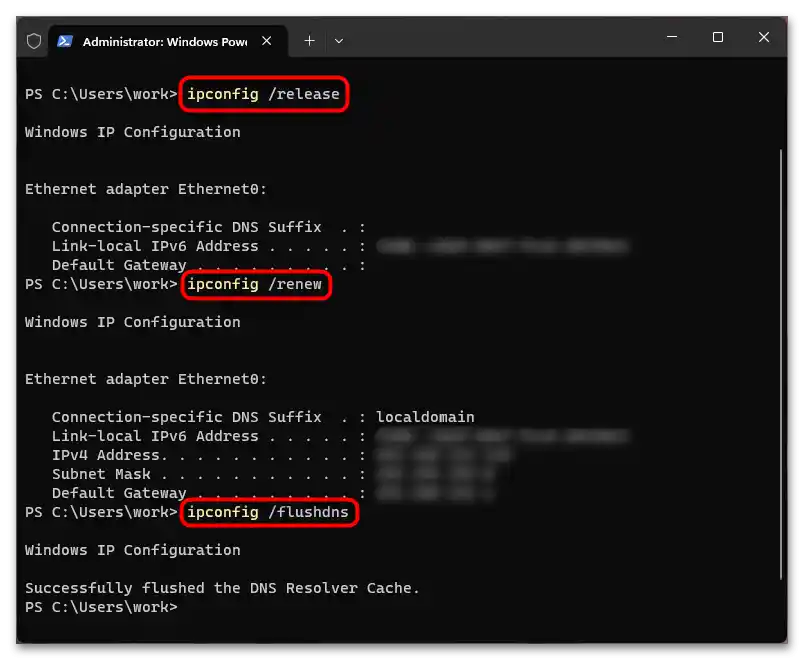Close the Administrator: Windows PowerShell tab
This screenshot has width=804, height=660.
click(x=266, y=41)
